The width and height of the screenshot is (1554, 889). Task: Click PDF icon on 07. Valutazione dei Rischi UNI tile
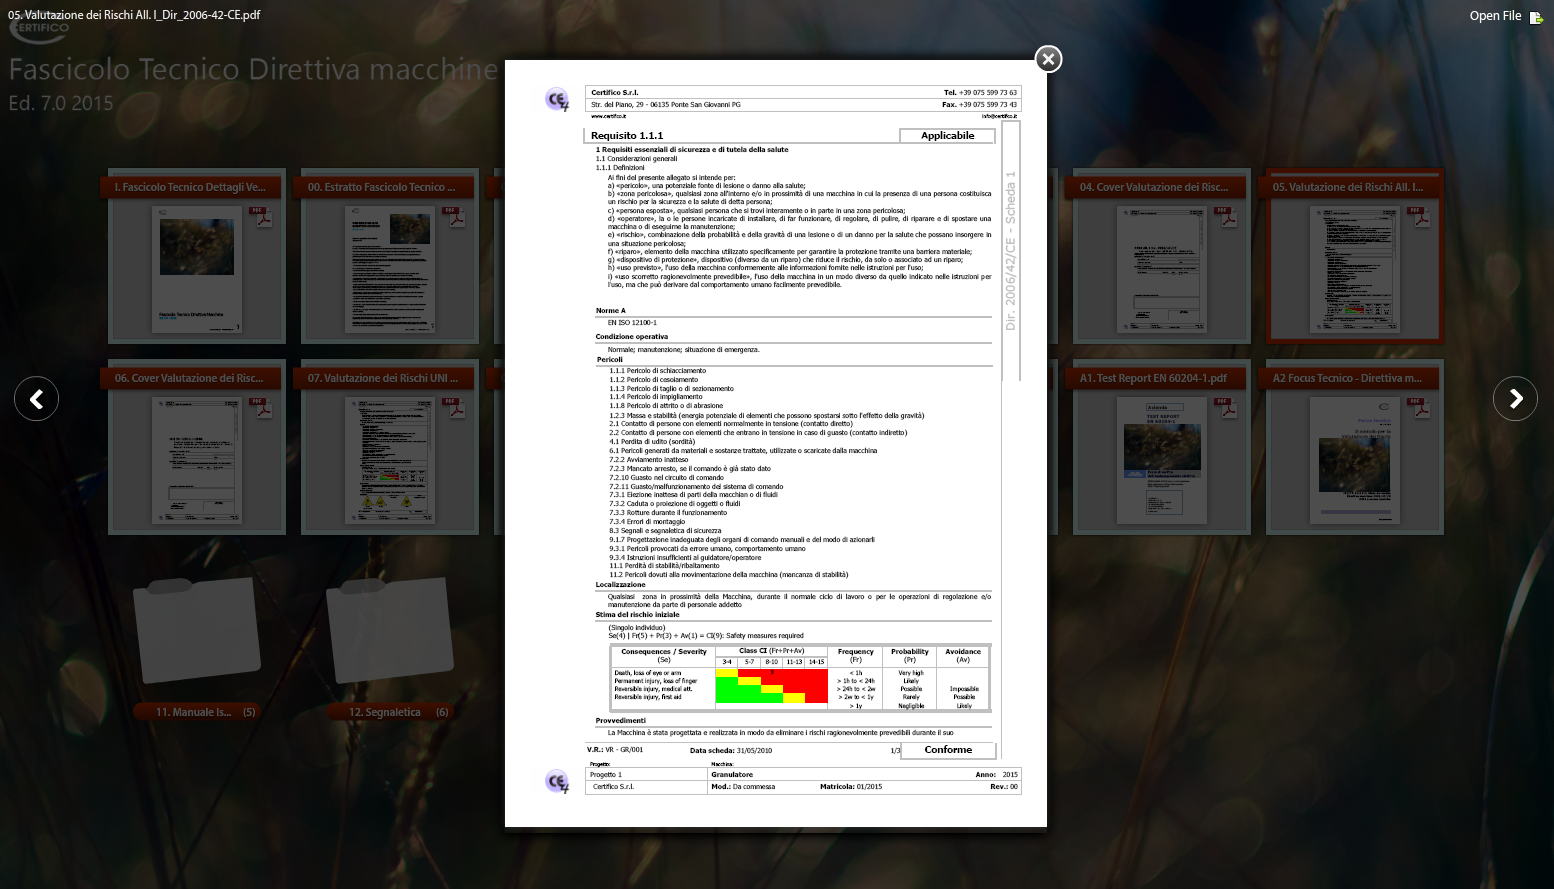coord(454,408)
